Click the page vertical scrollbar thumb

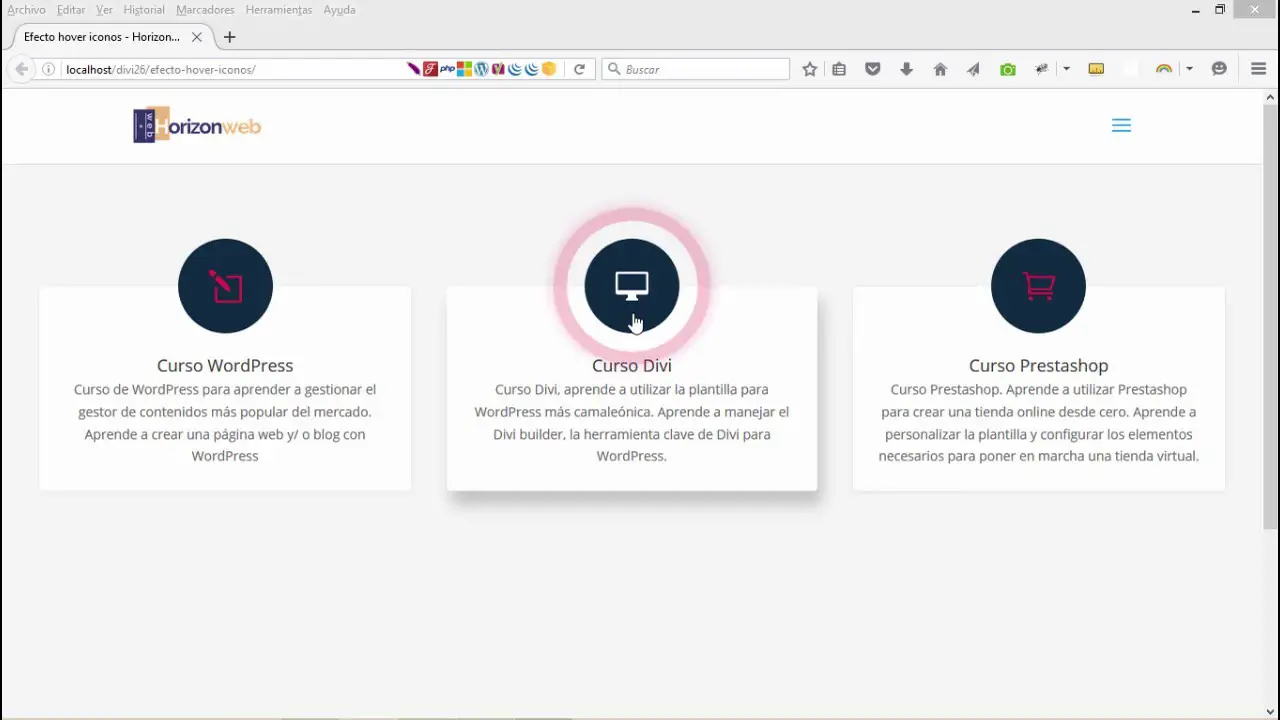[x=1271, y=319]
